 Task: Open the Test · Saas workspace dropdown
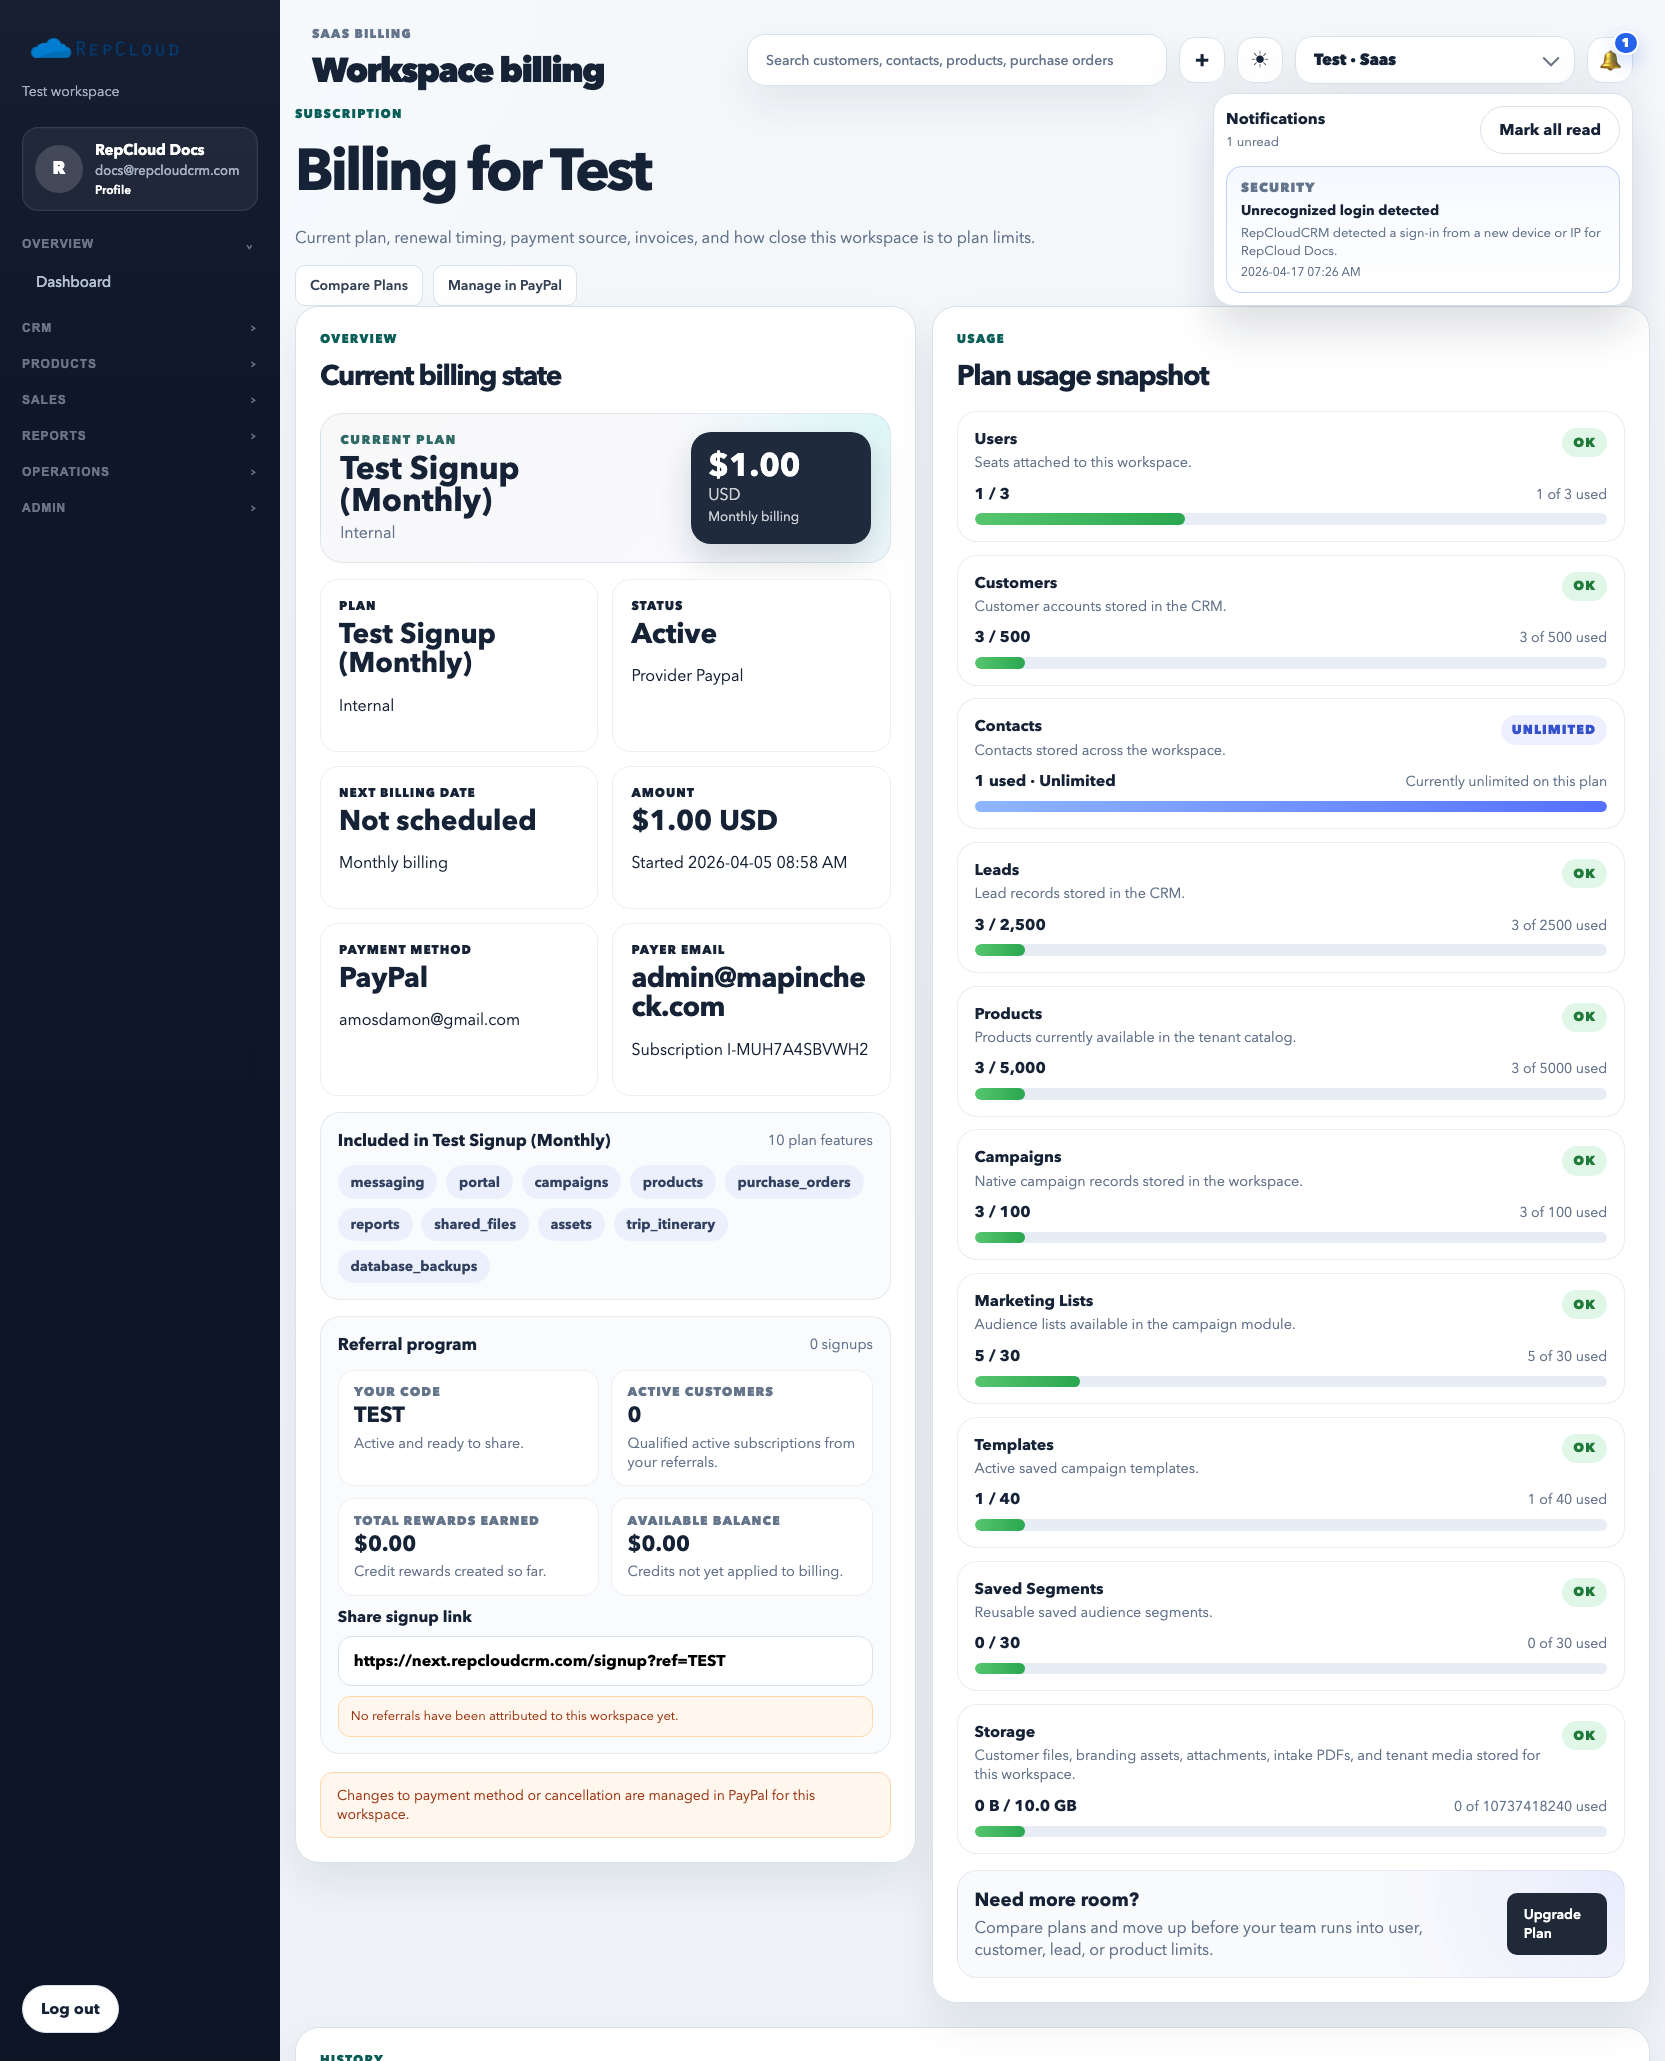pyautogui.click(x=1435, y=60)
